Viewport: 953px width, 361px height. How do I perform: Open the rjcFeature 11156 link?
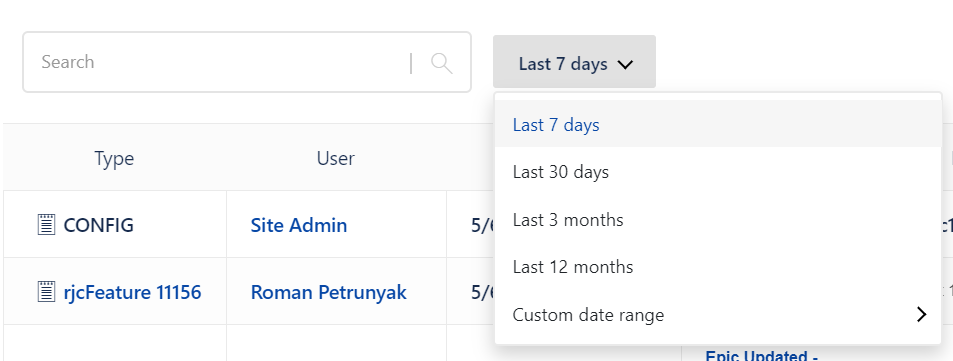[132, 292]
